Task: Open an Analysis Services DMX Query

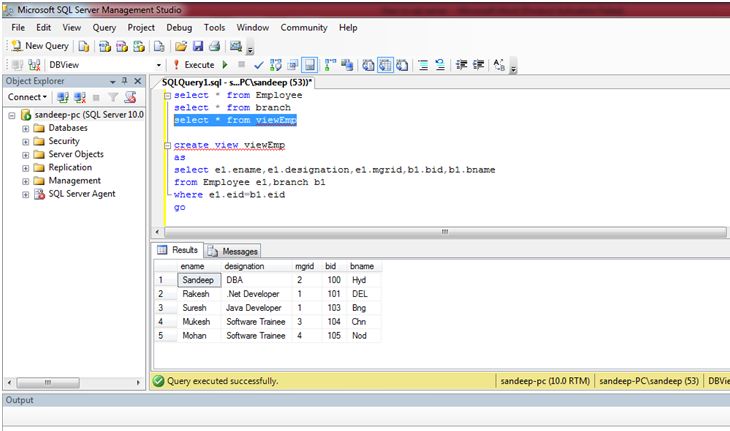Action: tap(122, 46)
